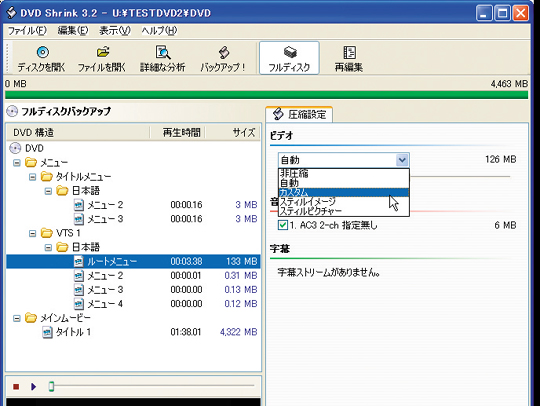Close the DVD Shrink window
This screenshot has width=540, height=406.
(521, 13)
